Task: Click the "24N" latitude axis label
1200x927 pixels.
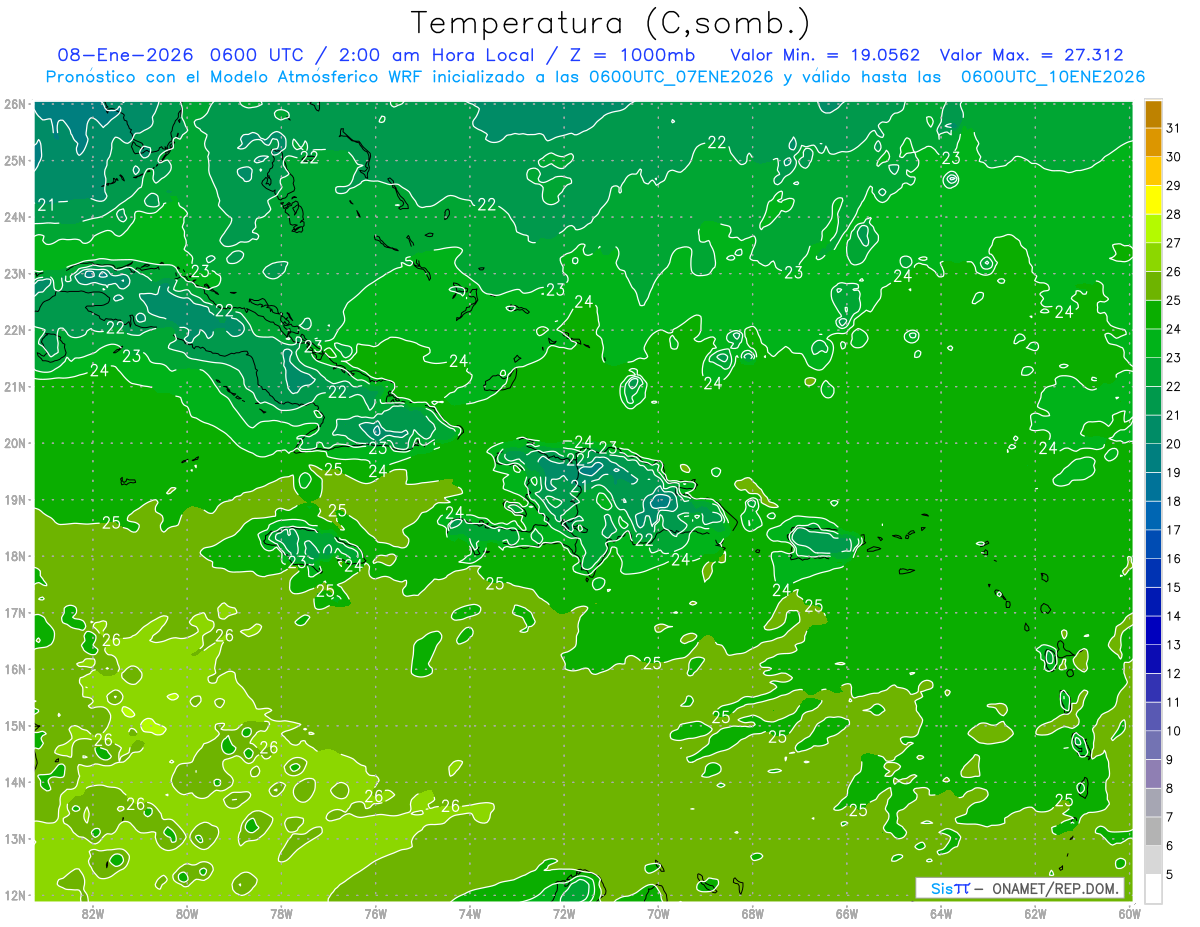Action: (x=14, y=217)
